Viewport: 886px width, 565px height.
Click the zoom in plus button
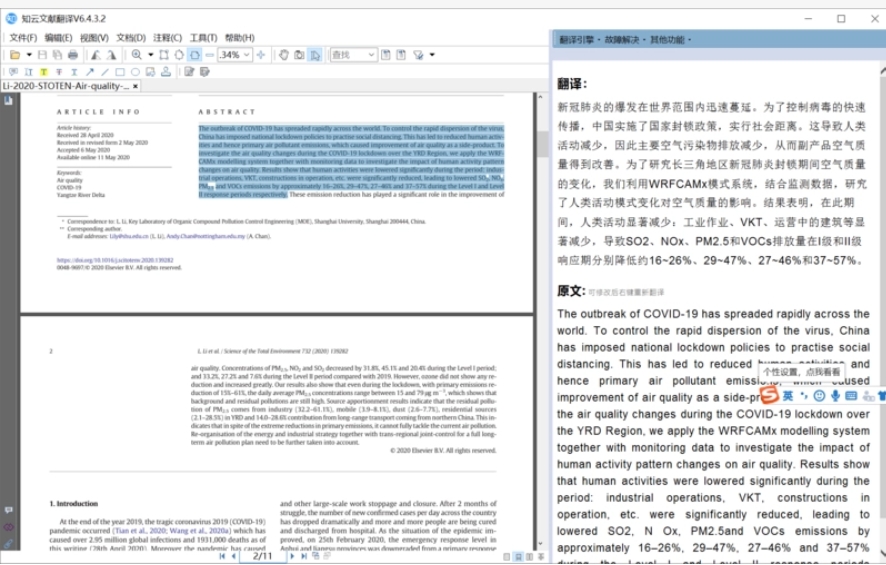coord(260,55)
